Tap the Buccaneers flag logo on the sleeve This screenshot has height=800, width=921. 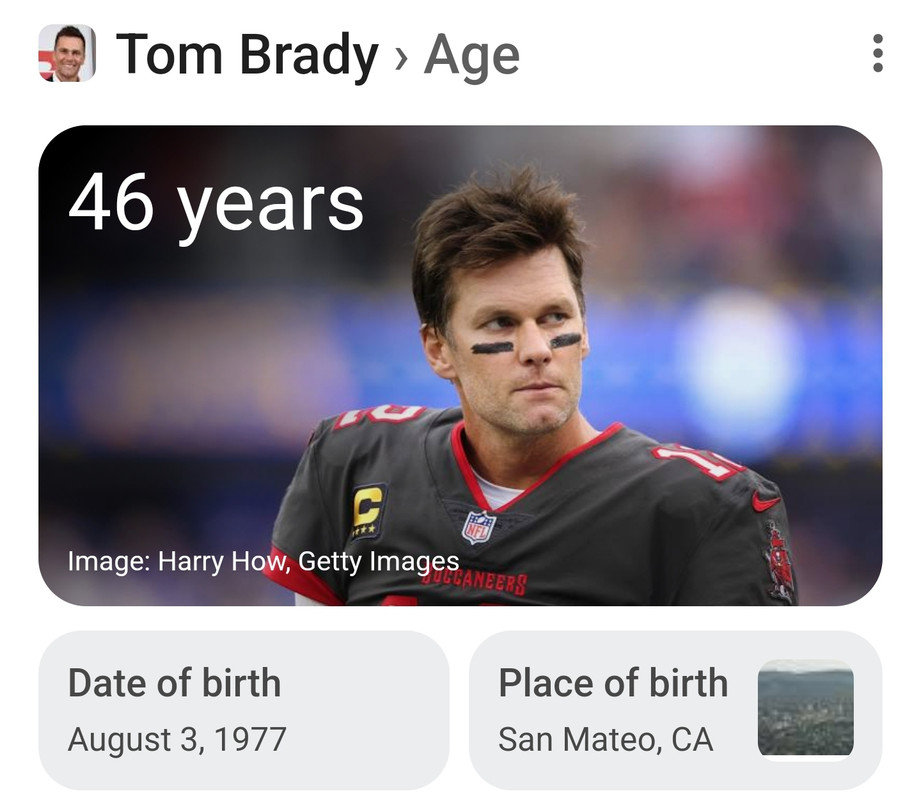point(779,561)
